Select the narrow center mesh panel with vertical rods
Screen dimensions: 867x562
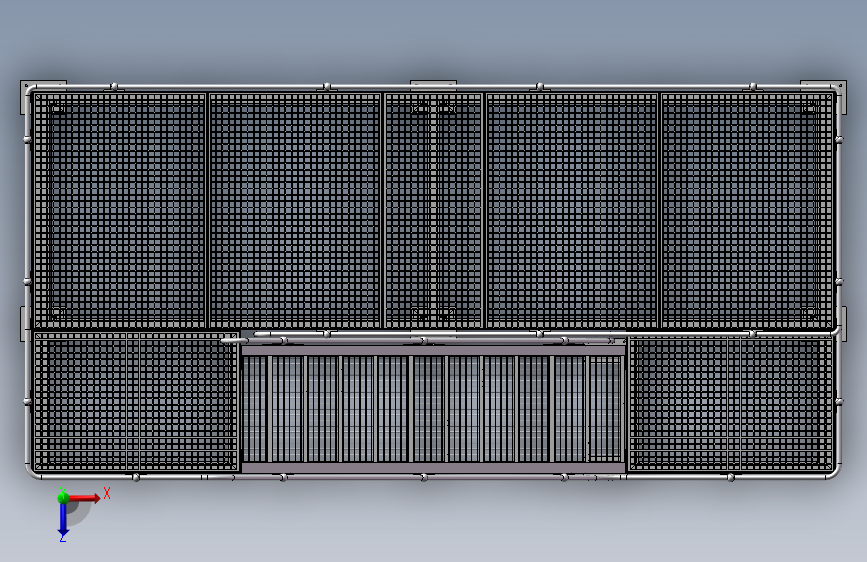point(434,210)
